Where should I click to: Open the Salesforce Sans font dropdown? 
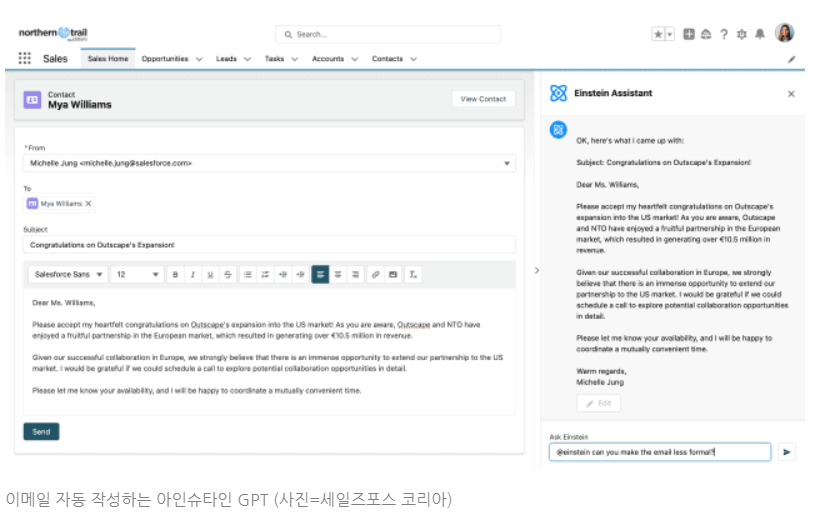tap(68, 274)
